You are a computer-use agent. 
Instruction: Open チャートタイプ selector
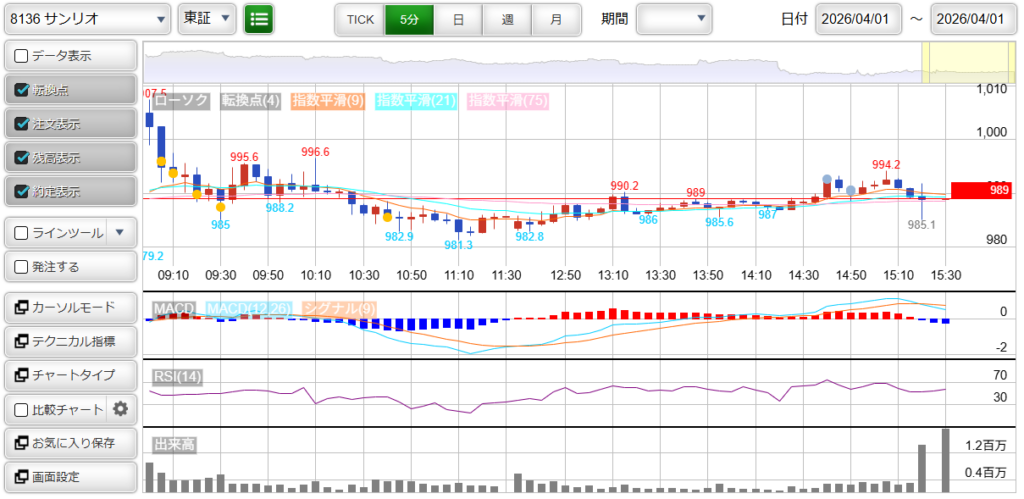tap(70, 375)
